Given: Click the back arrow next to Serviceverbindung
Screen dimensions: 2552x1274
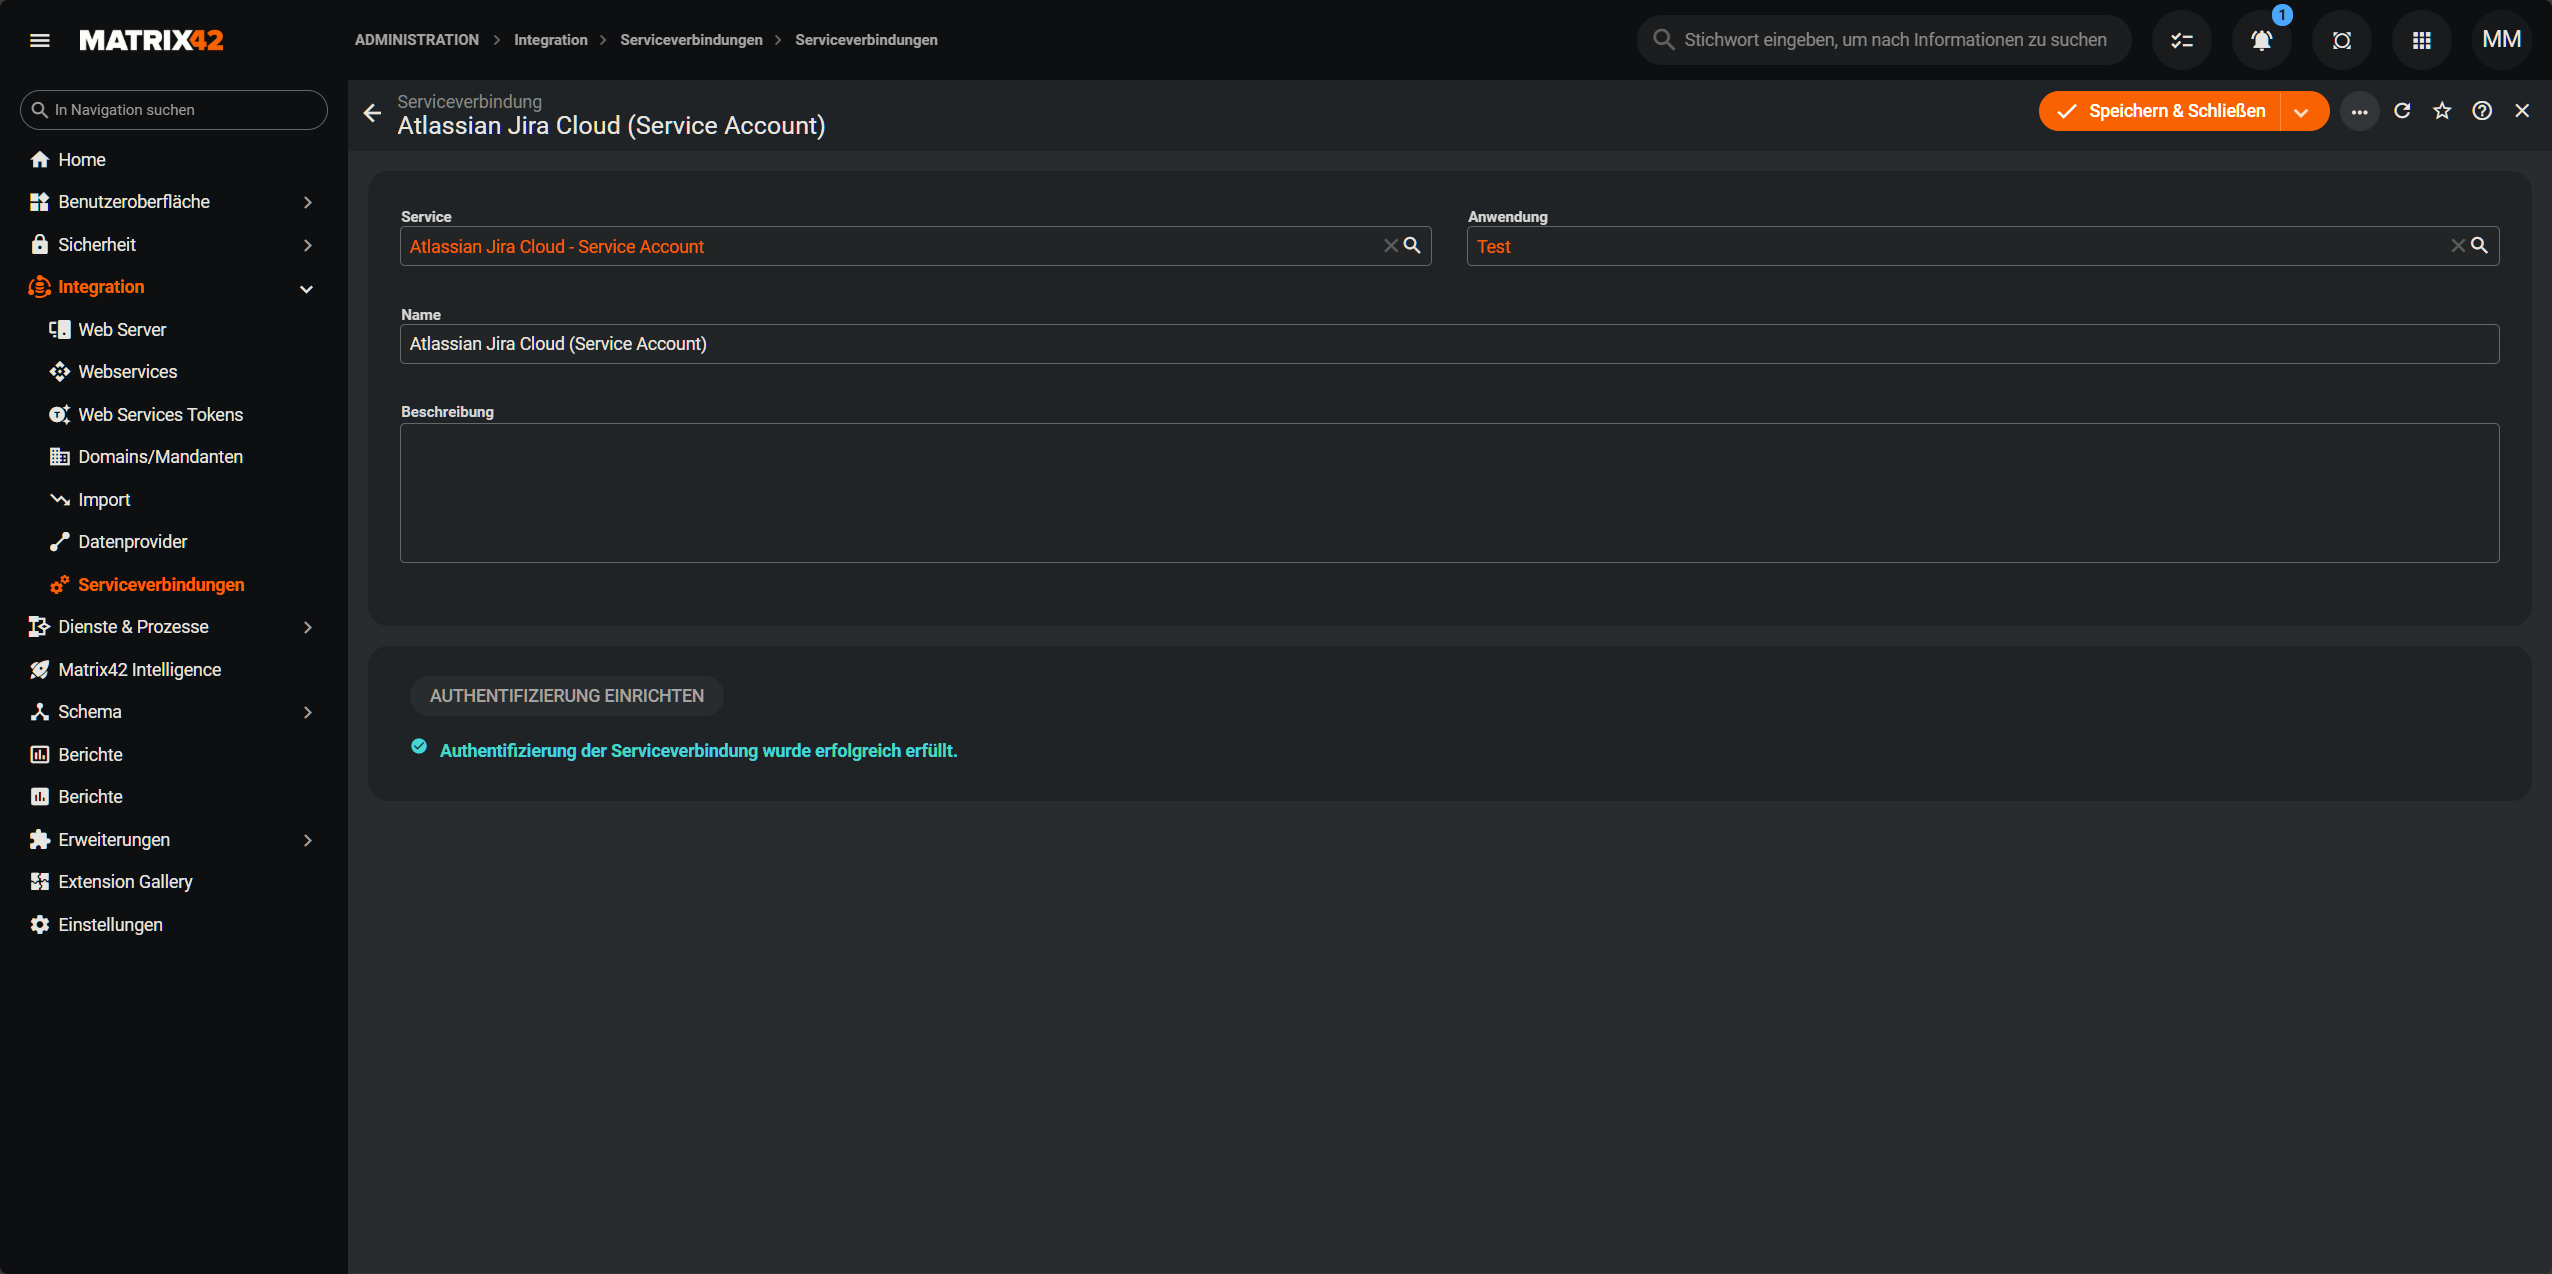Looking at the screenshot, I should click(372, 114).
